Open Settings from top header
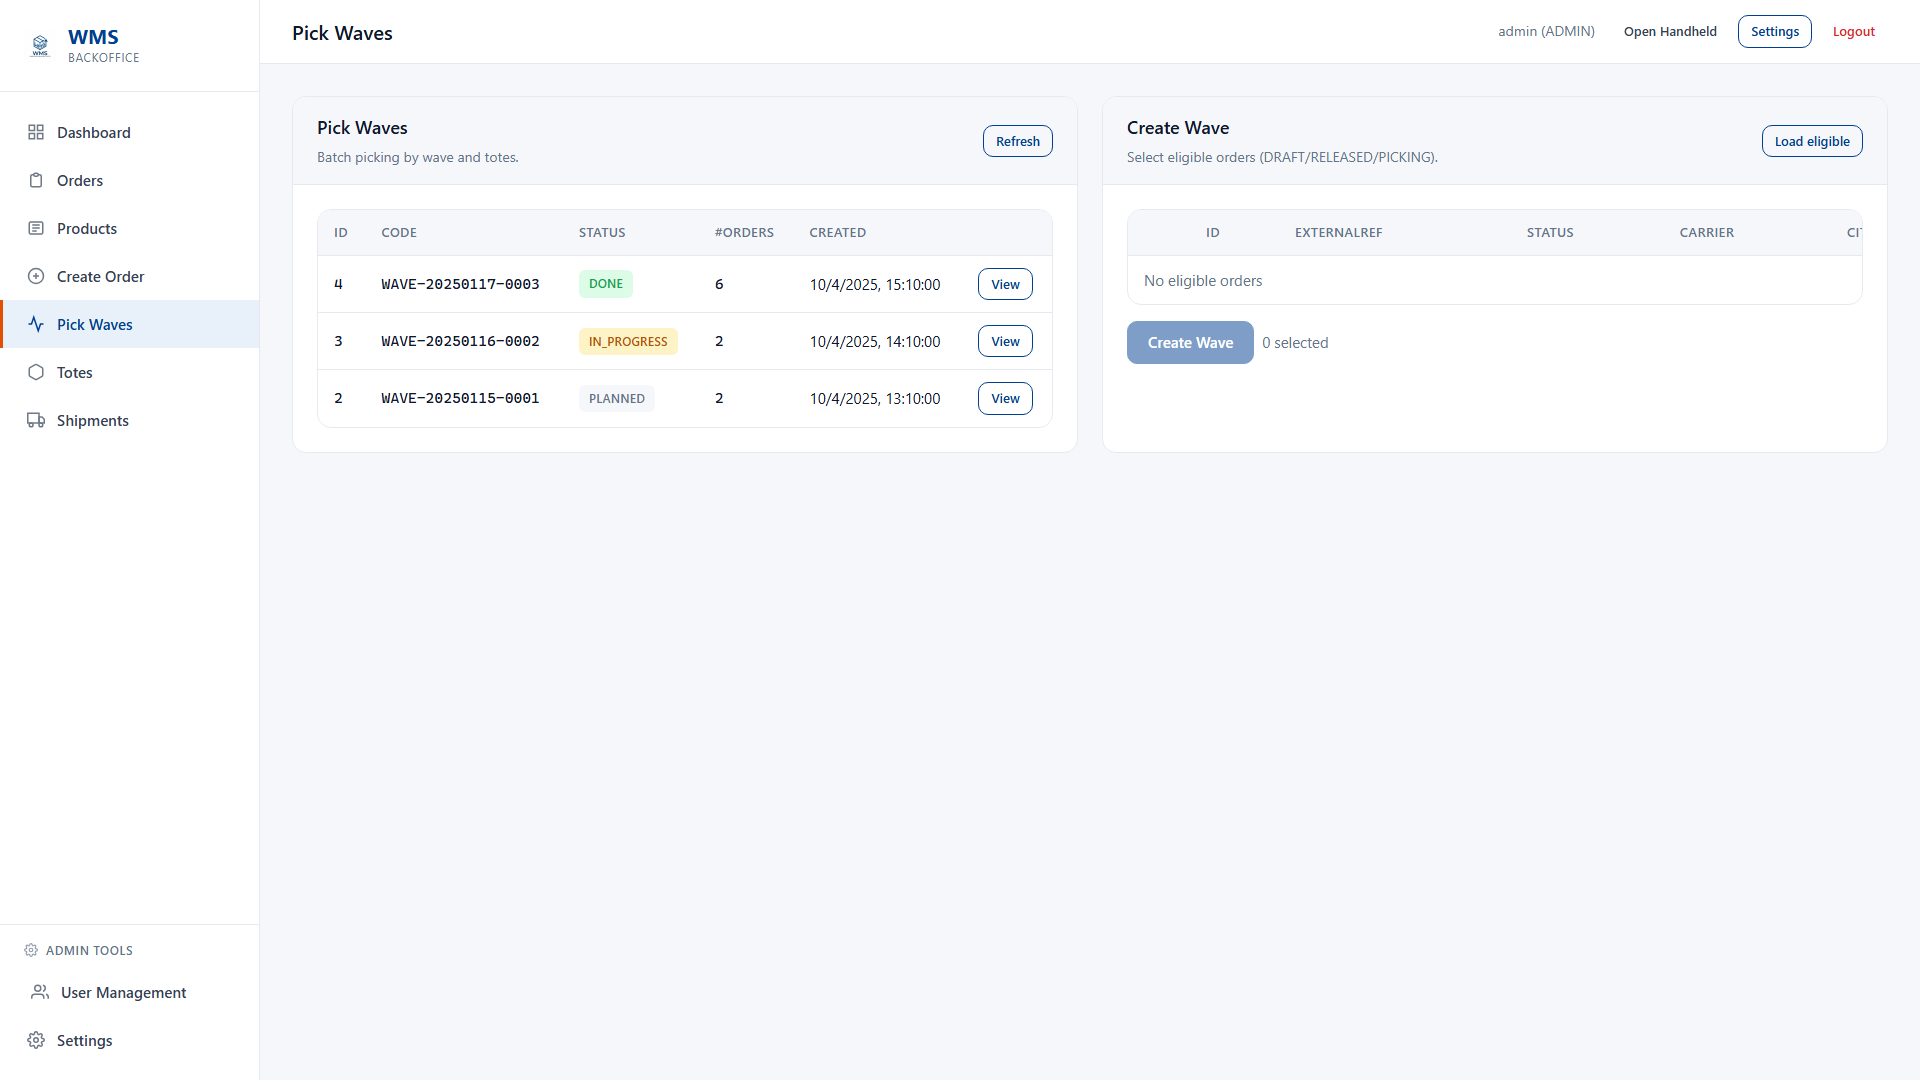 click(x=1774, y=31)
